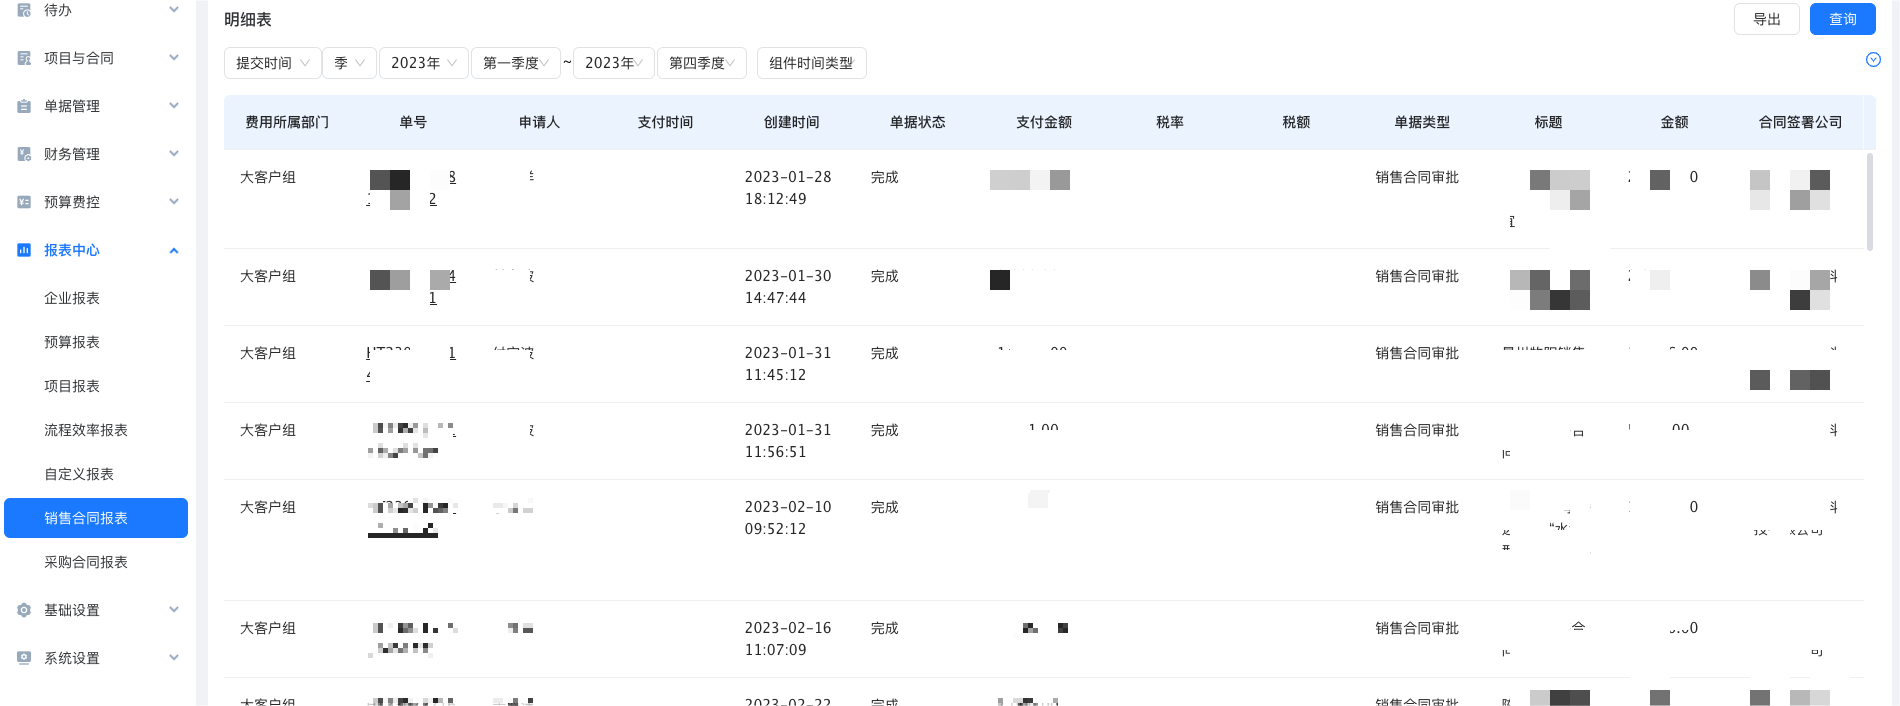Click the circled down-arrow filter expand icon
The height and width of the screenshot is (706, 1900).
[x=1873, y=60]
